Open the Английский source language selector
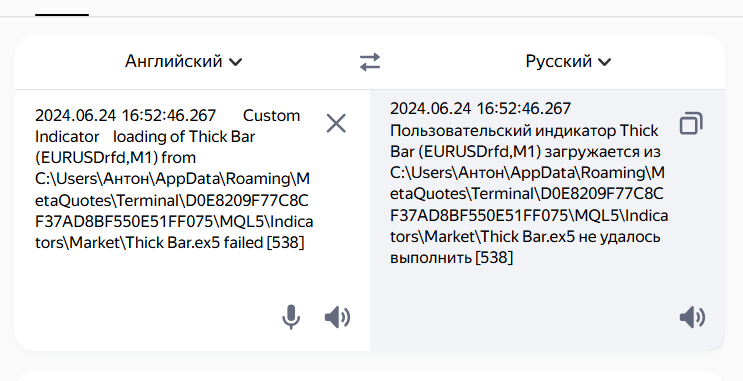The image size is (743, 381). 184,62
